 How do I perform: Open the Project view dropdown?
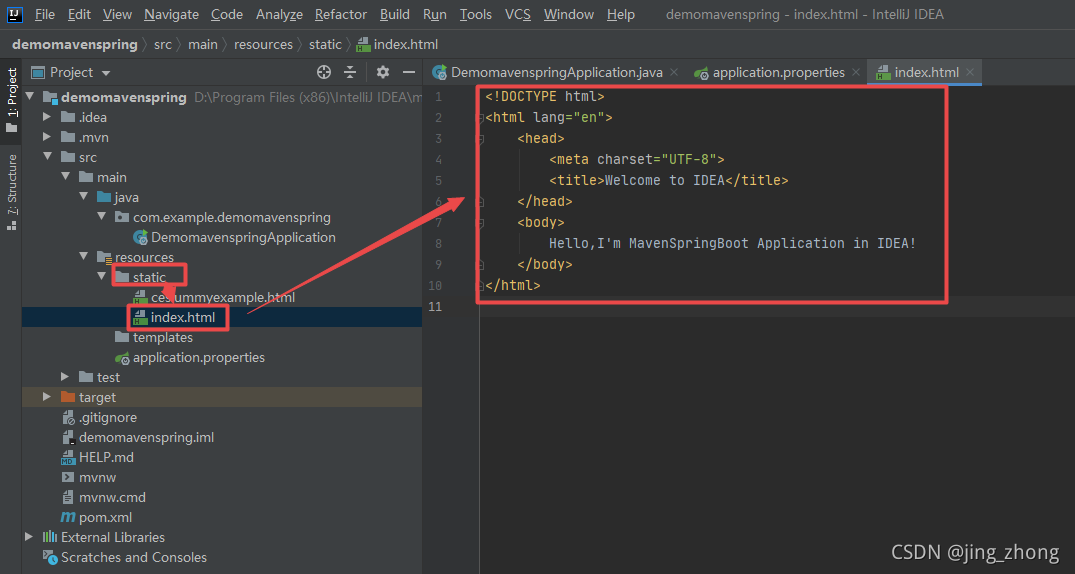click(106, 73)
